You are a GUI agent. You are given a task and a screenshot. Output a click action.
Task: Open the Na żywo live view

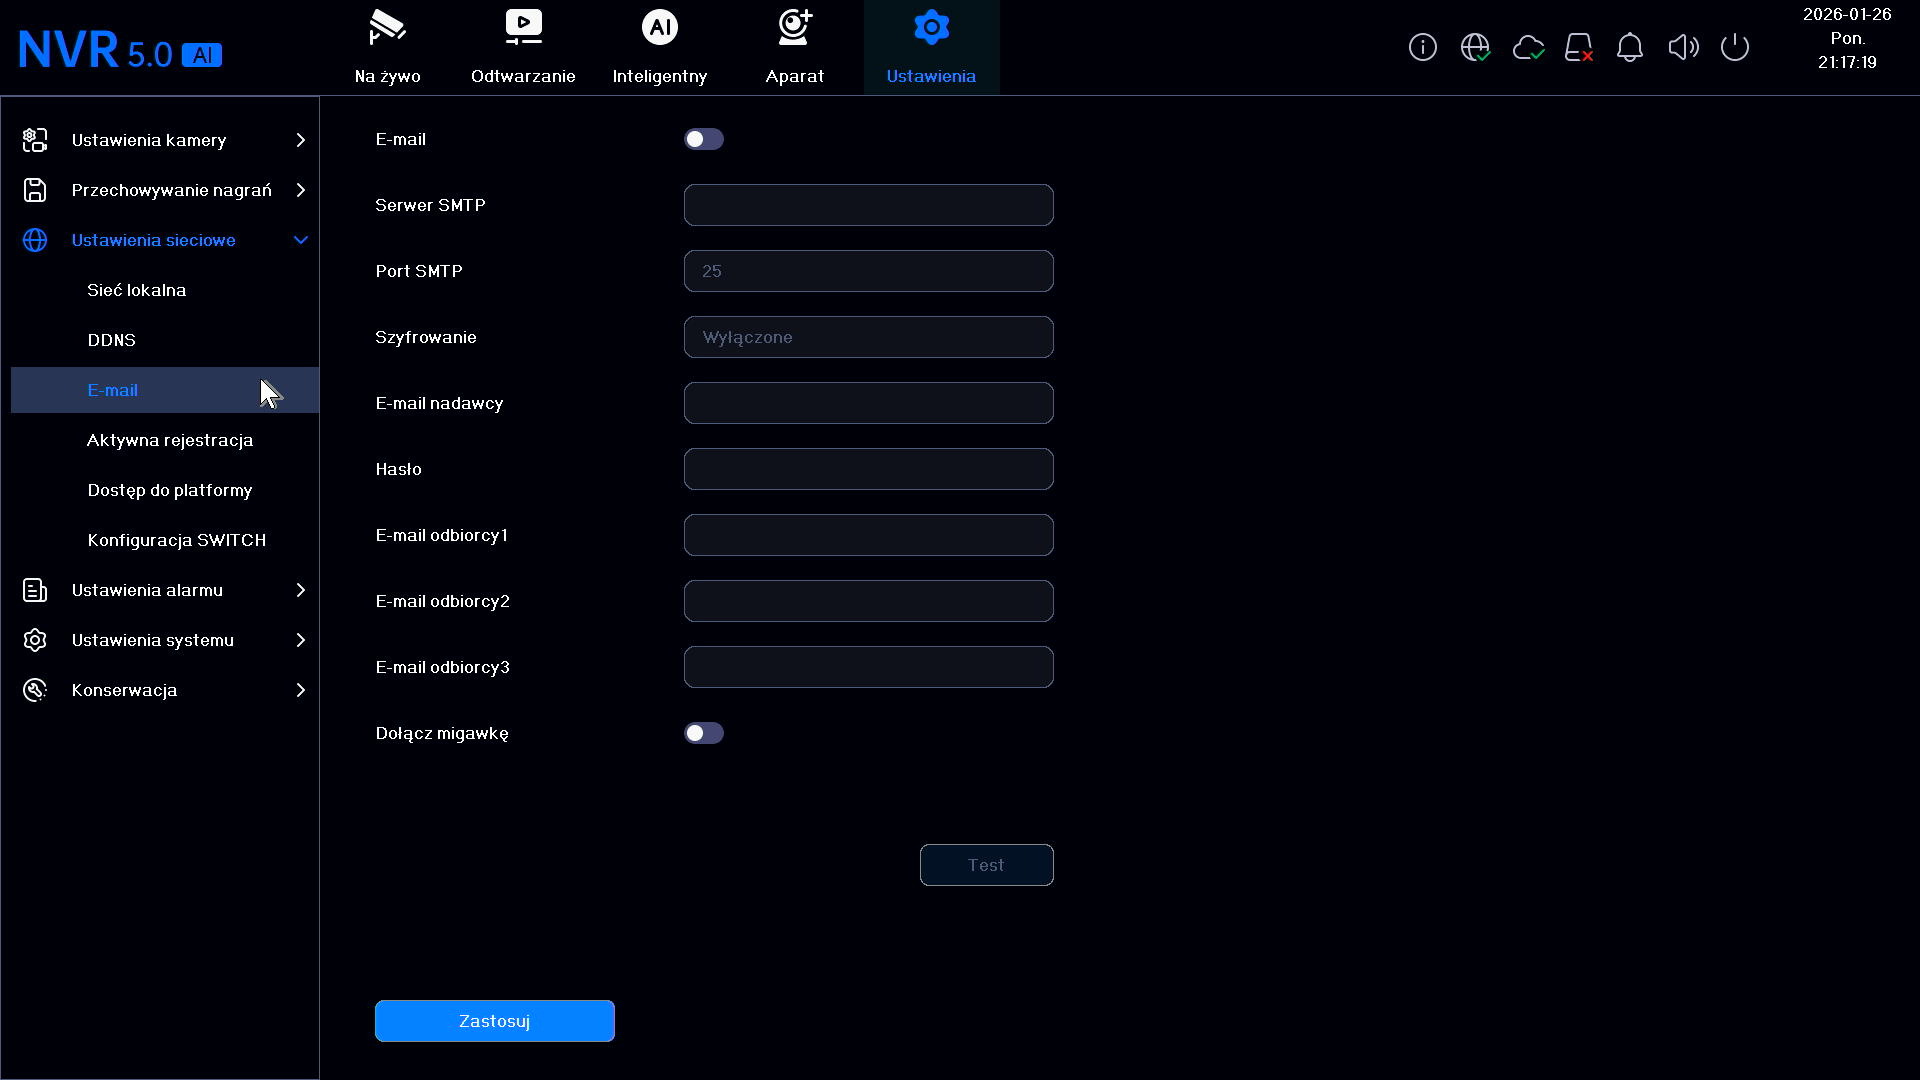pos(388,47)
